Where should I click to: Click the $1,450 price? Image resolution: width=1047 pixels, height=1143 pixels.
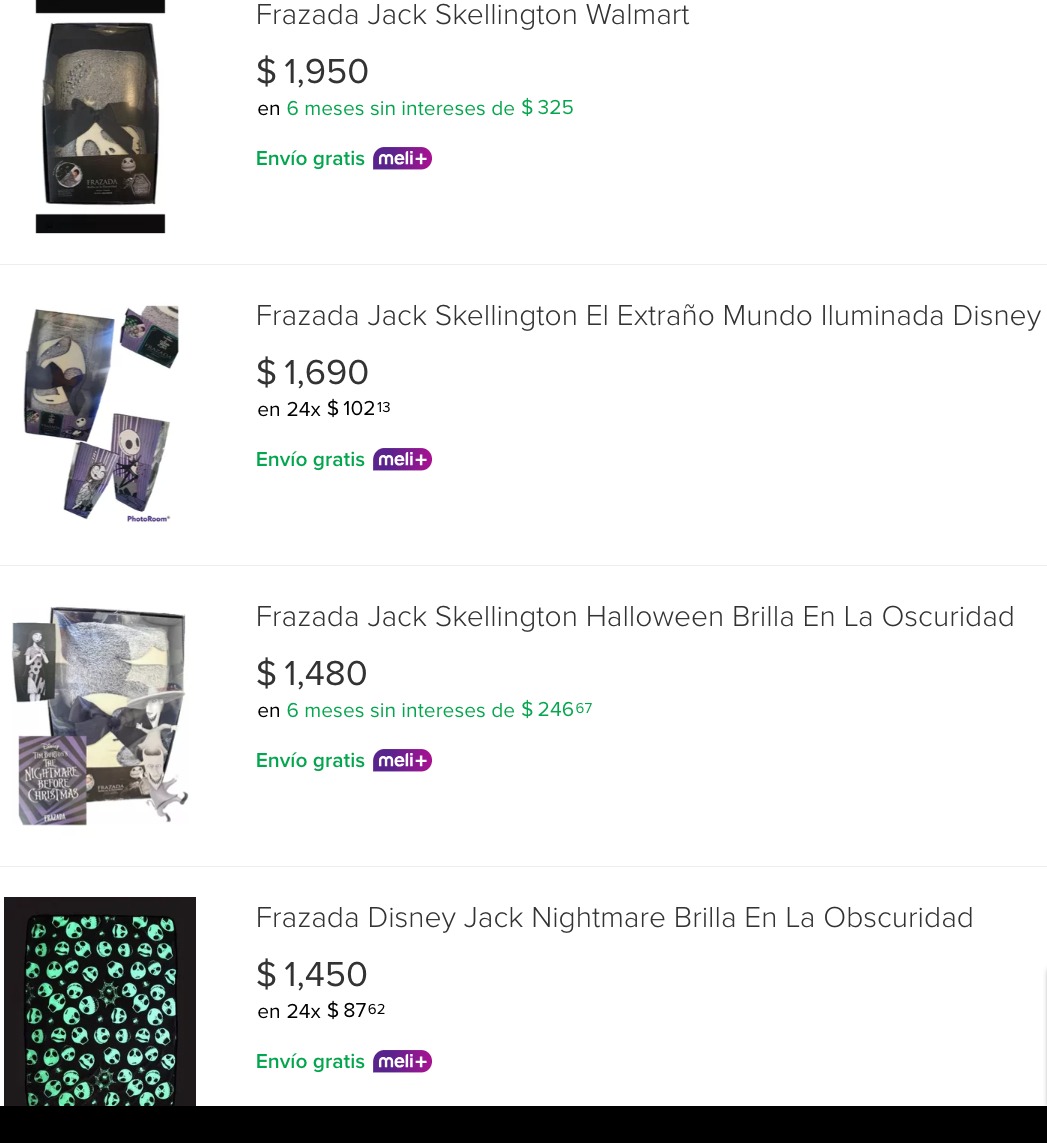pos(312,975)
